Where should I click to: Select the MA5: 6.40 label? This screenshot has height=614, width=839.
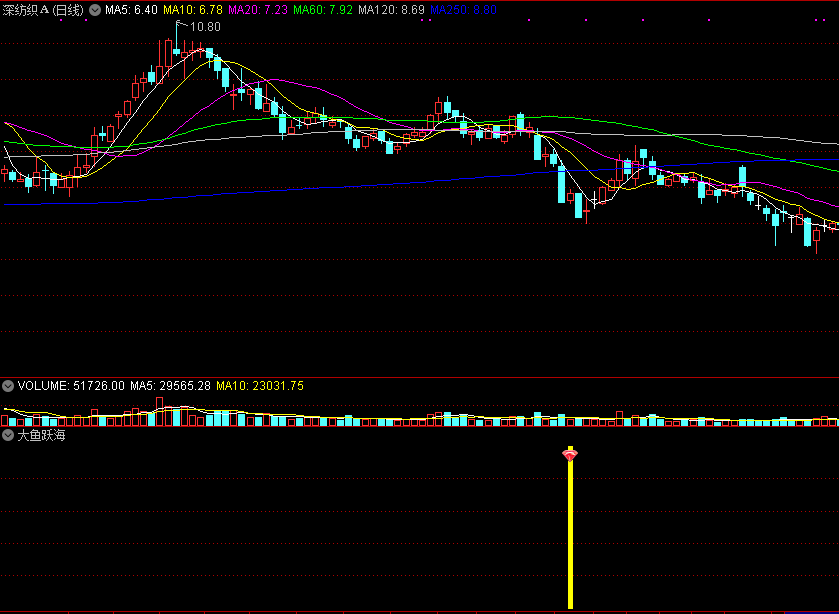point(131,10)
